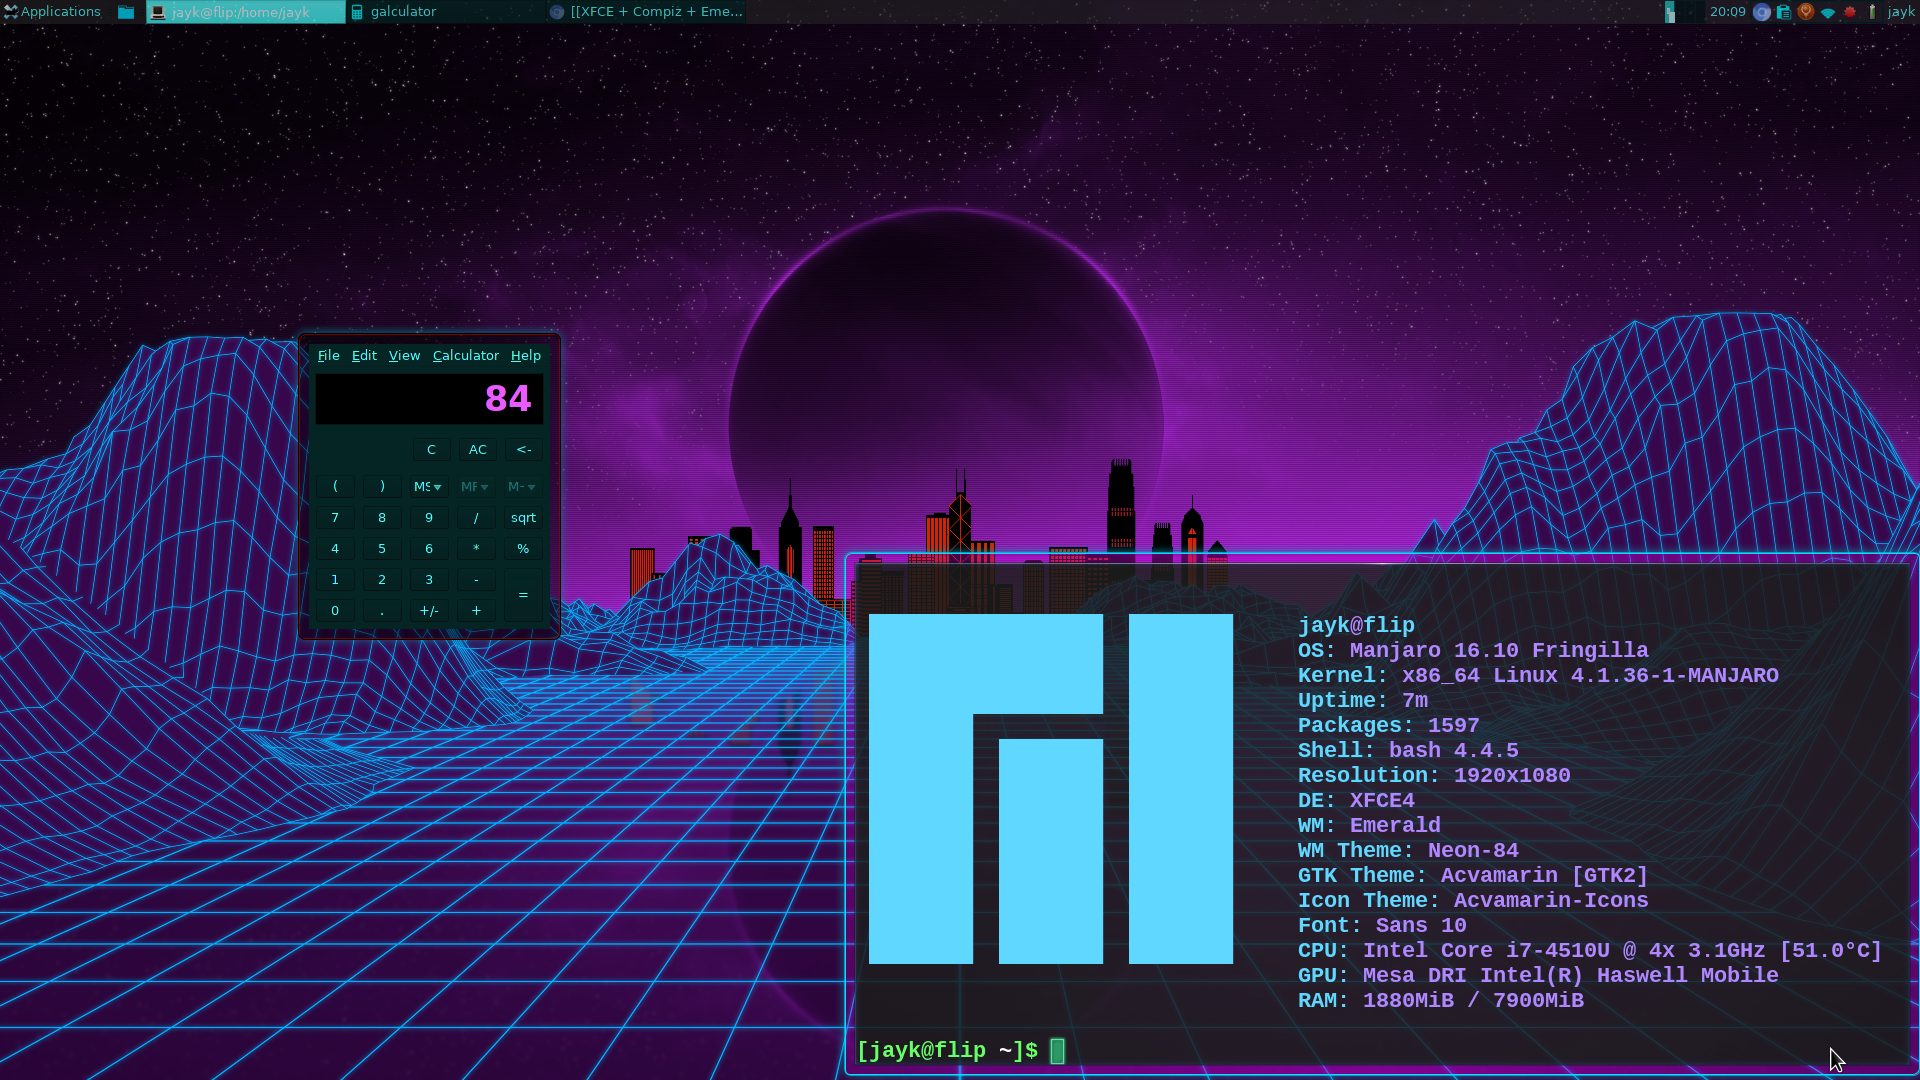Click the 'jayk@flip' header in terminal output
The height and width of the screenshot is (1080, 1920).
coord(1356,625)
